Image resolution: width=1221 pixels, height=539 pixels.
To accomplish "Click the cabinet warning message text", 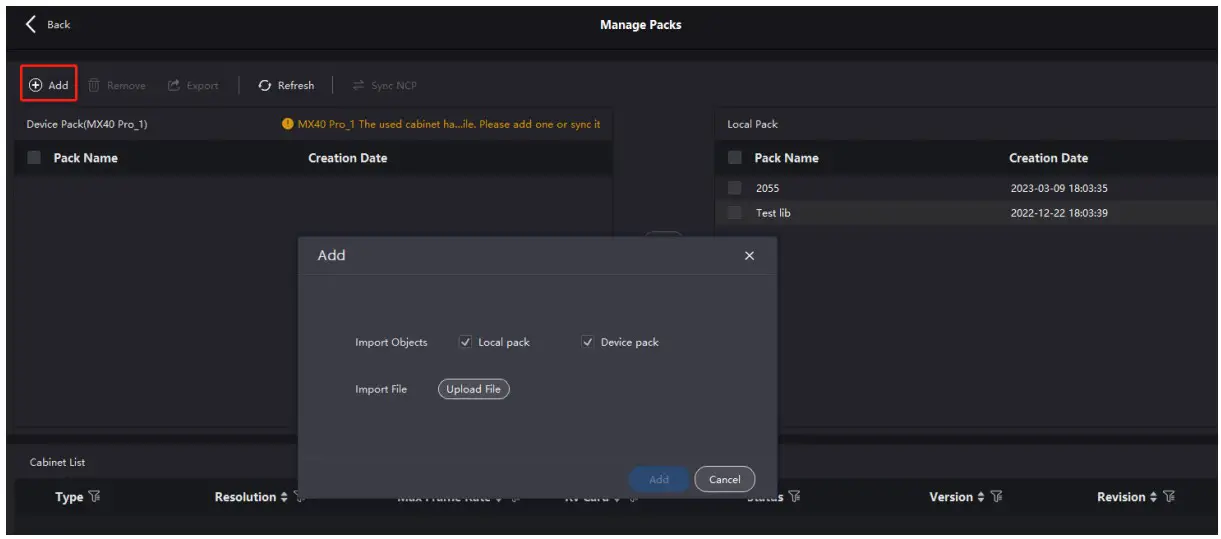I will (x=449, y=124).
